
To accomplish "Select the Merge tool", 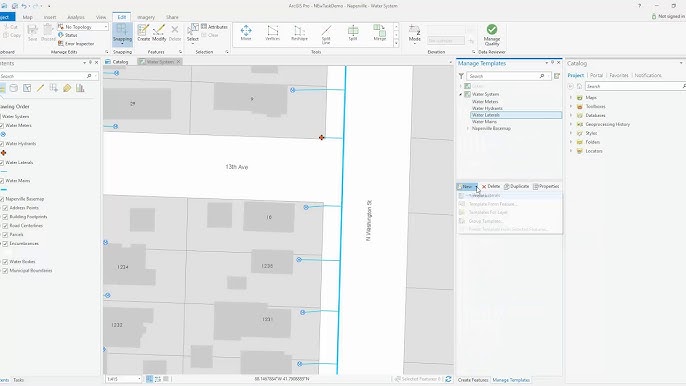I will click(x=380, y=33).
